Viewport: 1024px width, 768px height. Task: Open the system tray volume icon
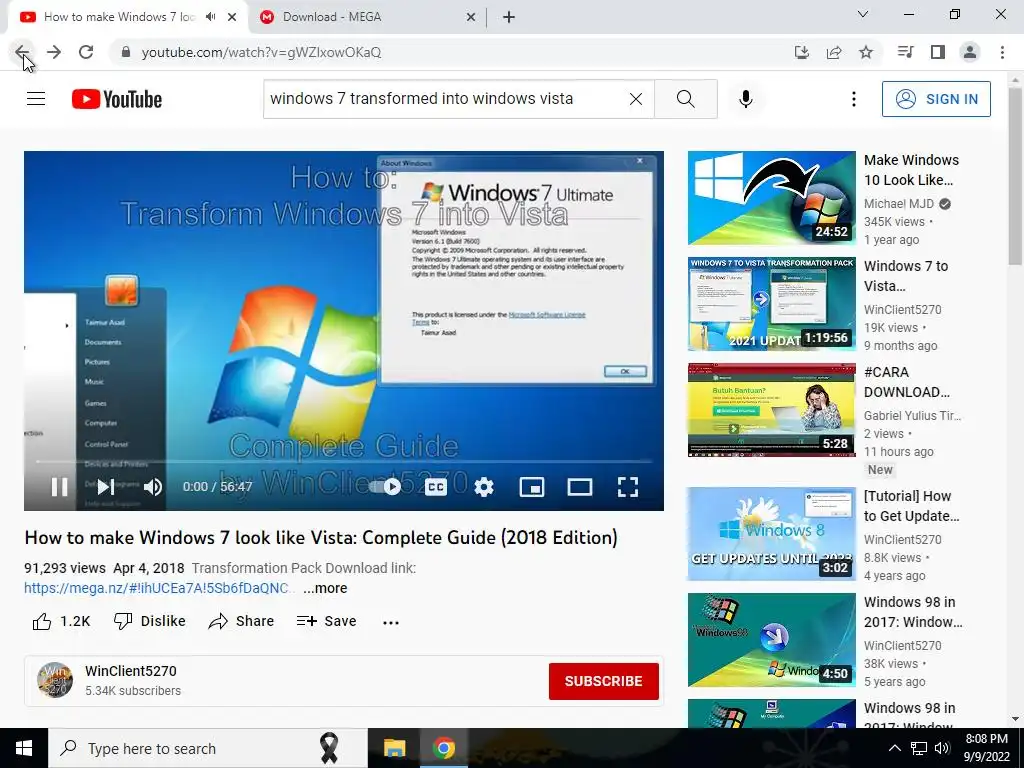(x=942, y=748)
